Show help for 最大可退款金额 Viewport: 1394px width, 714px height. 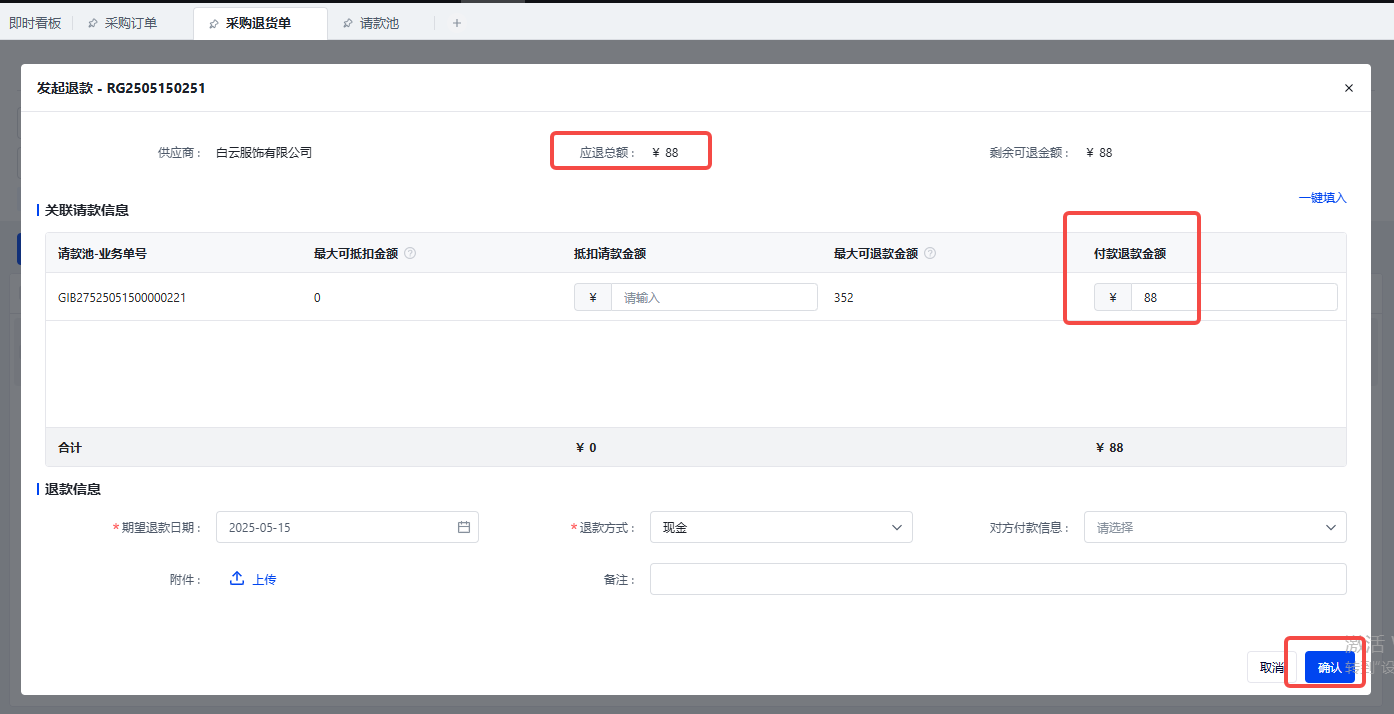(x=930, y=253)
